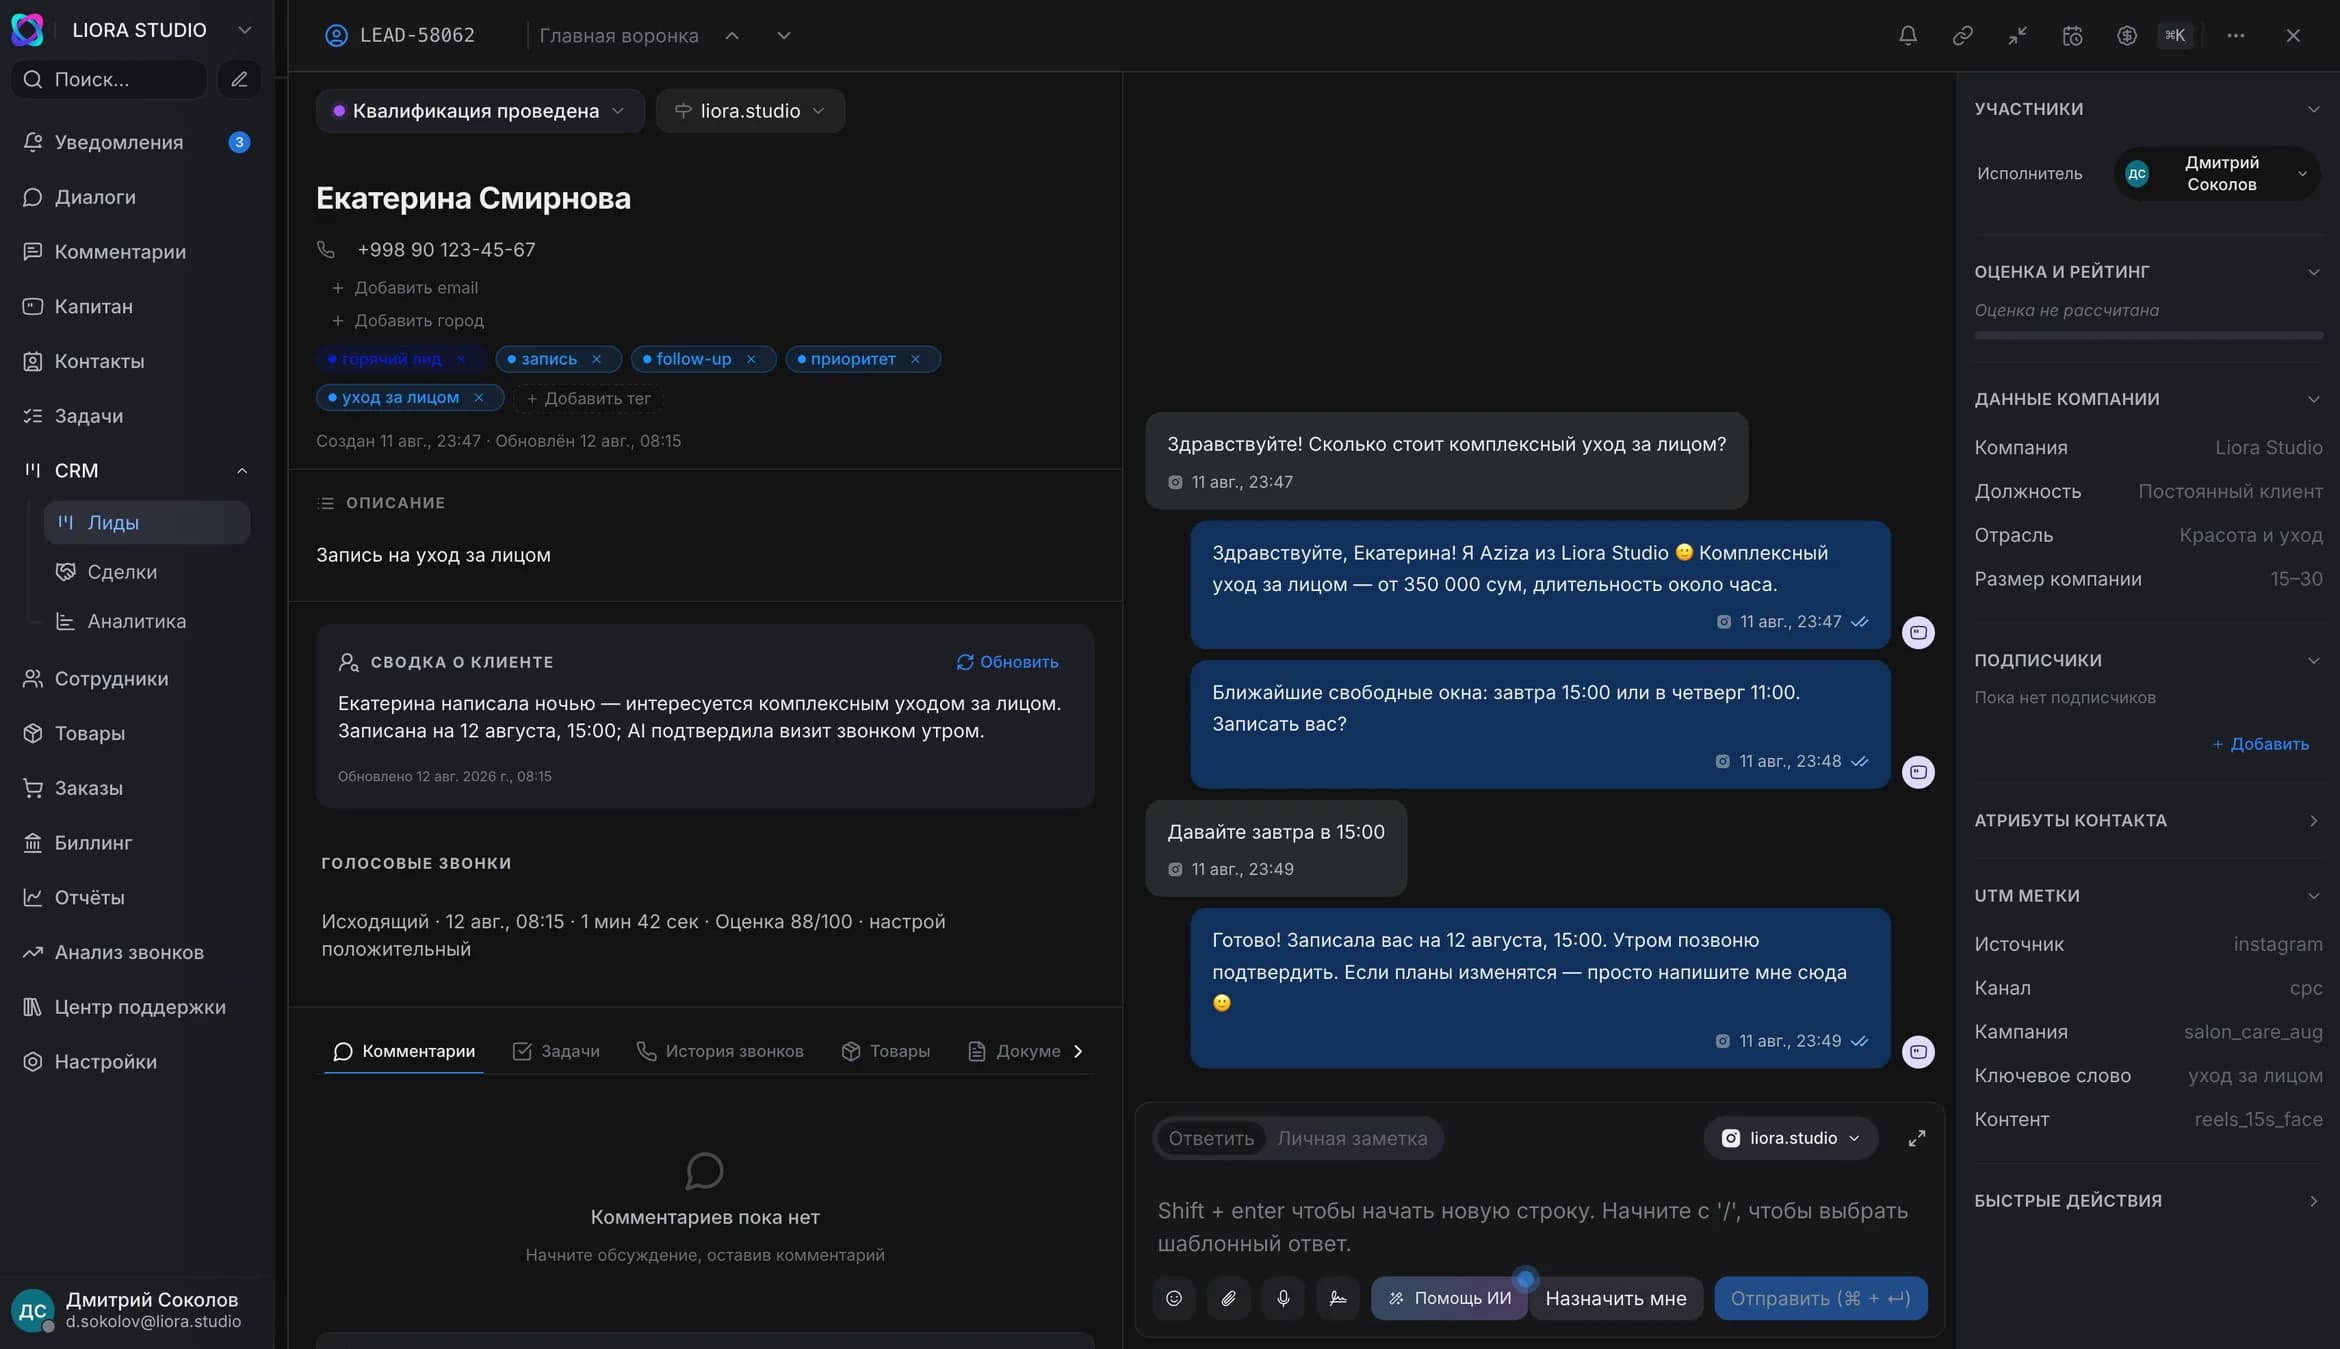Switch to 'Товары' tab

click(886, 1051)
